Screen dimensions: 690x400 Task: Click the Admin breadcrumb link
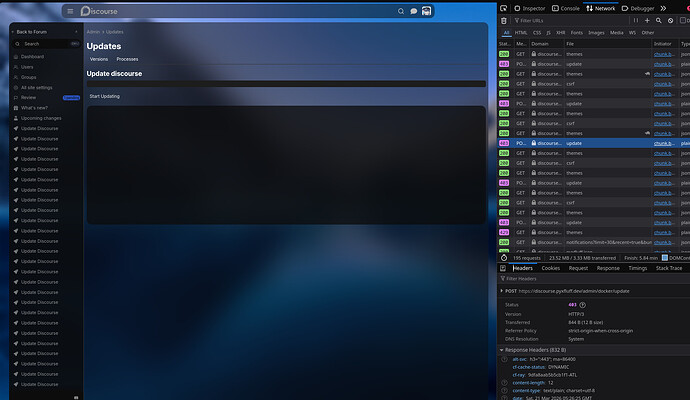(93, 32)
